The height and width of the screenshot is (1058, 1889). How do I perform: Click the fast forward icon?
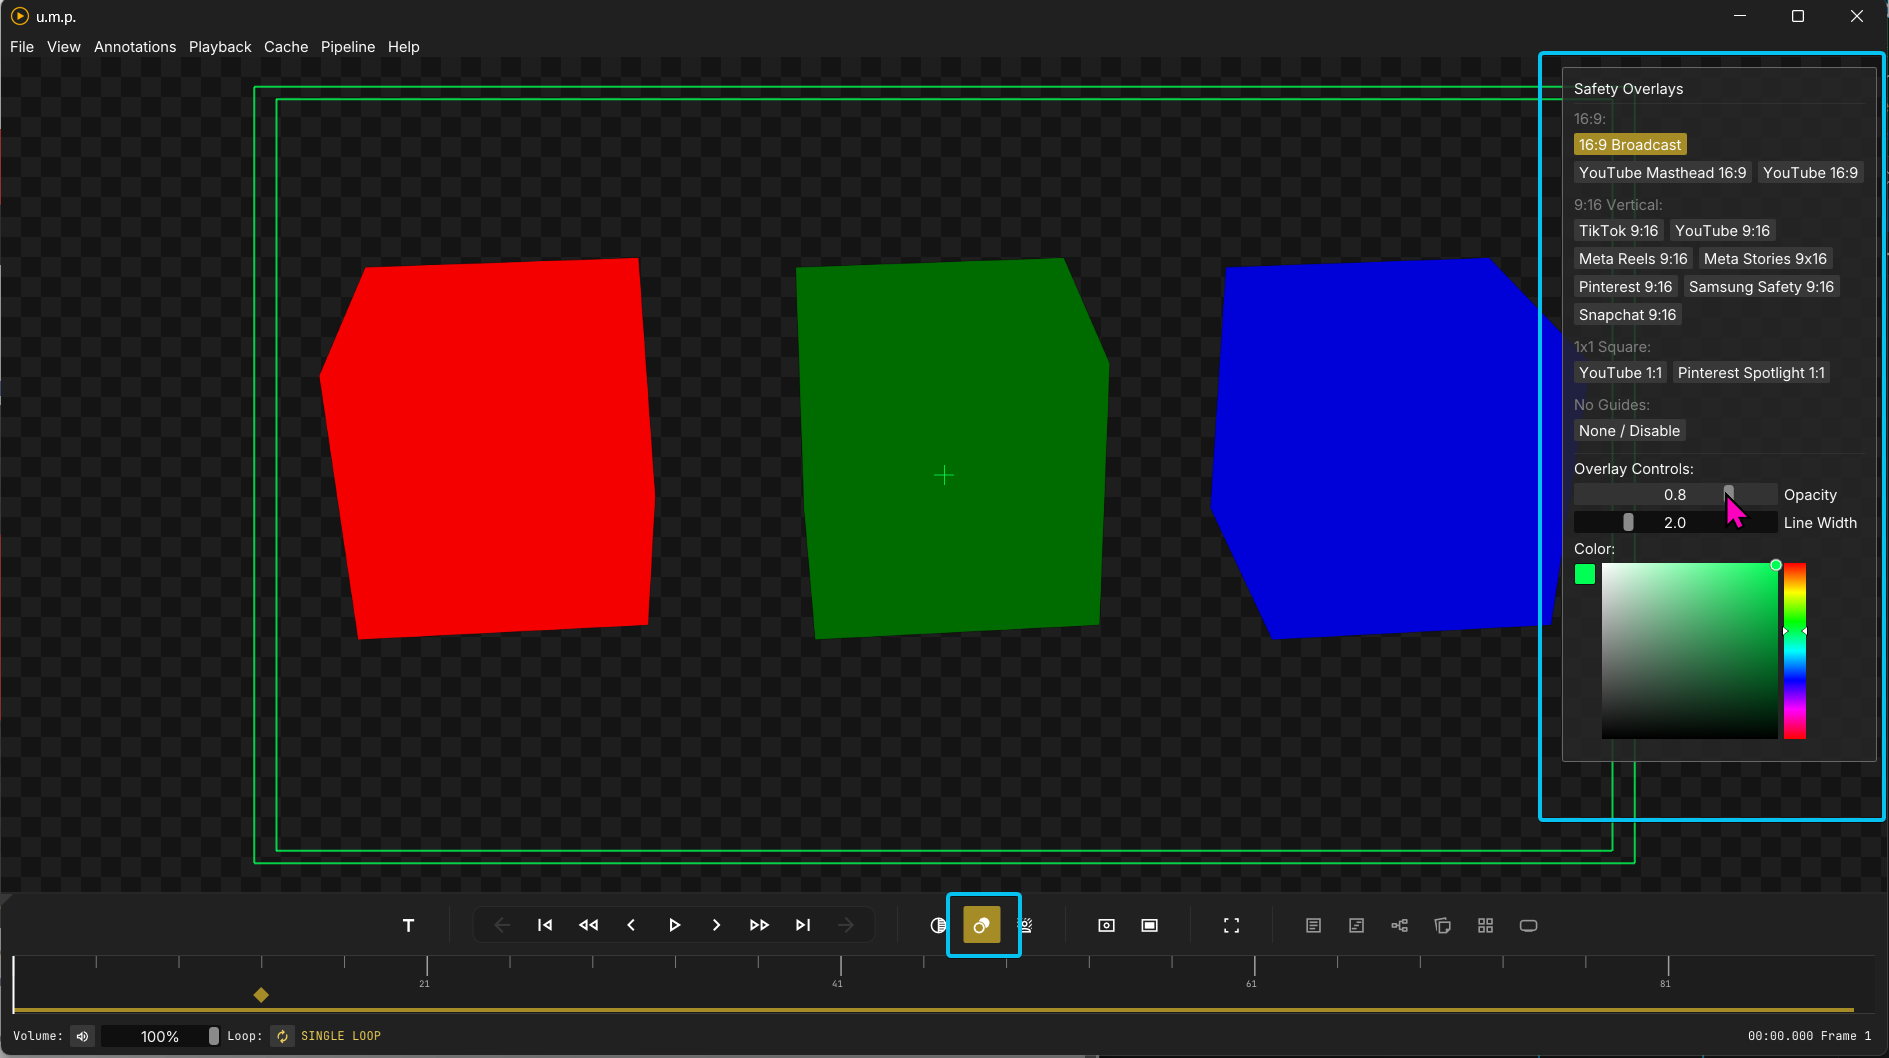tap(759, 925)
